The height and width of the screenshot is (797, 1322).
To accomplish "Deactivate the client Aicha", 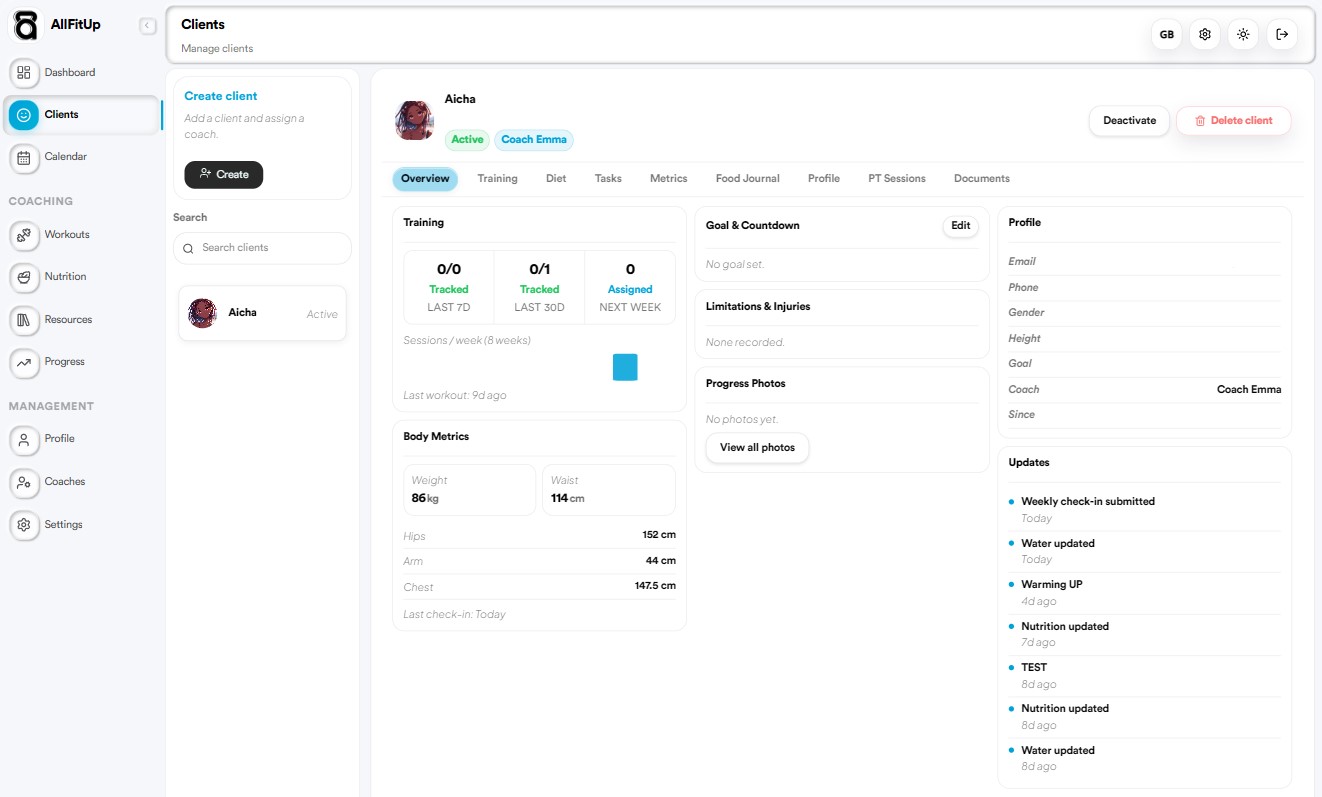I will click(1129, 121).
